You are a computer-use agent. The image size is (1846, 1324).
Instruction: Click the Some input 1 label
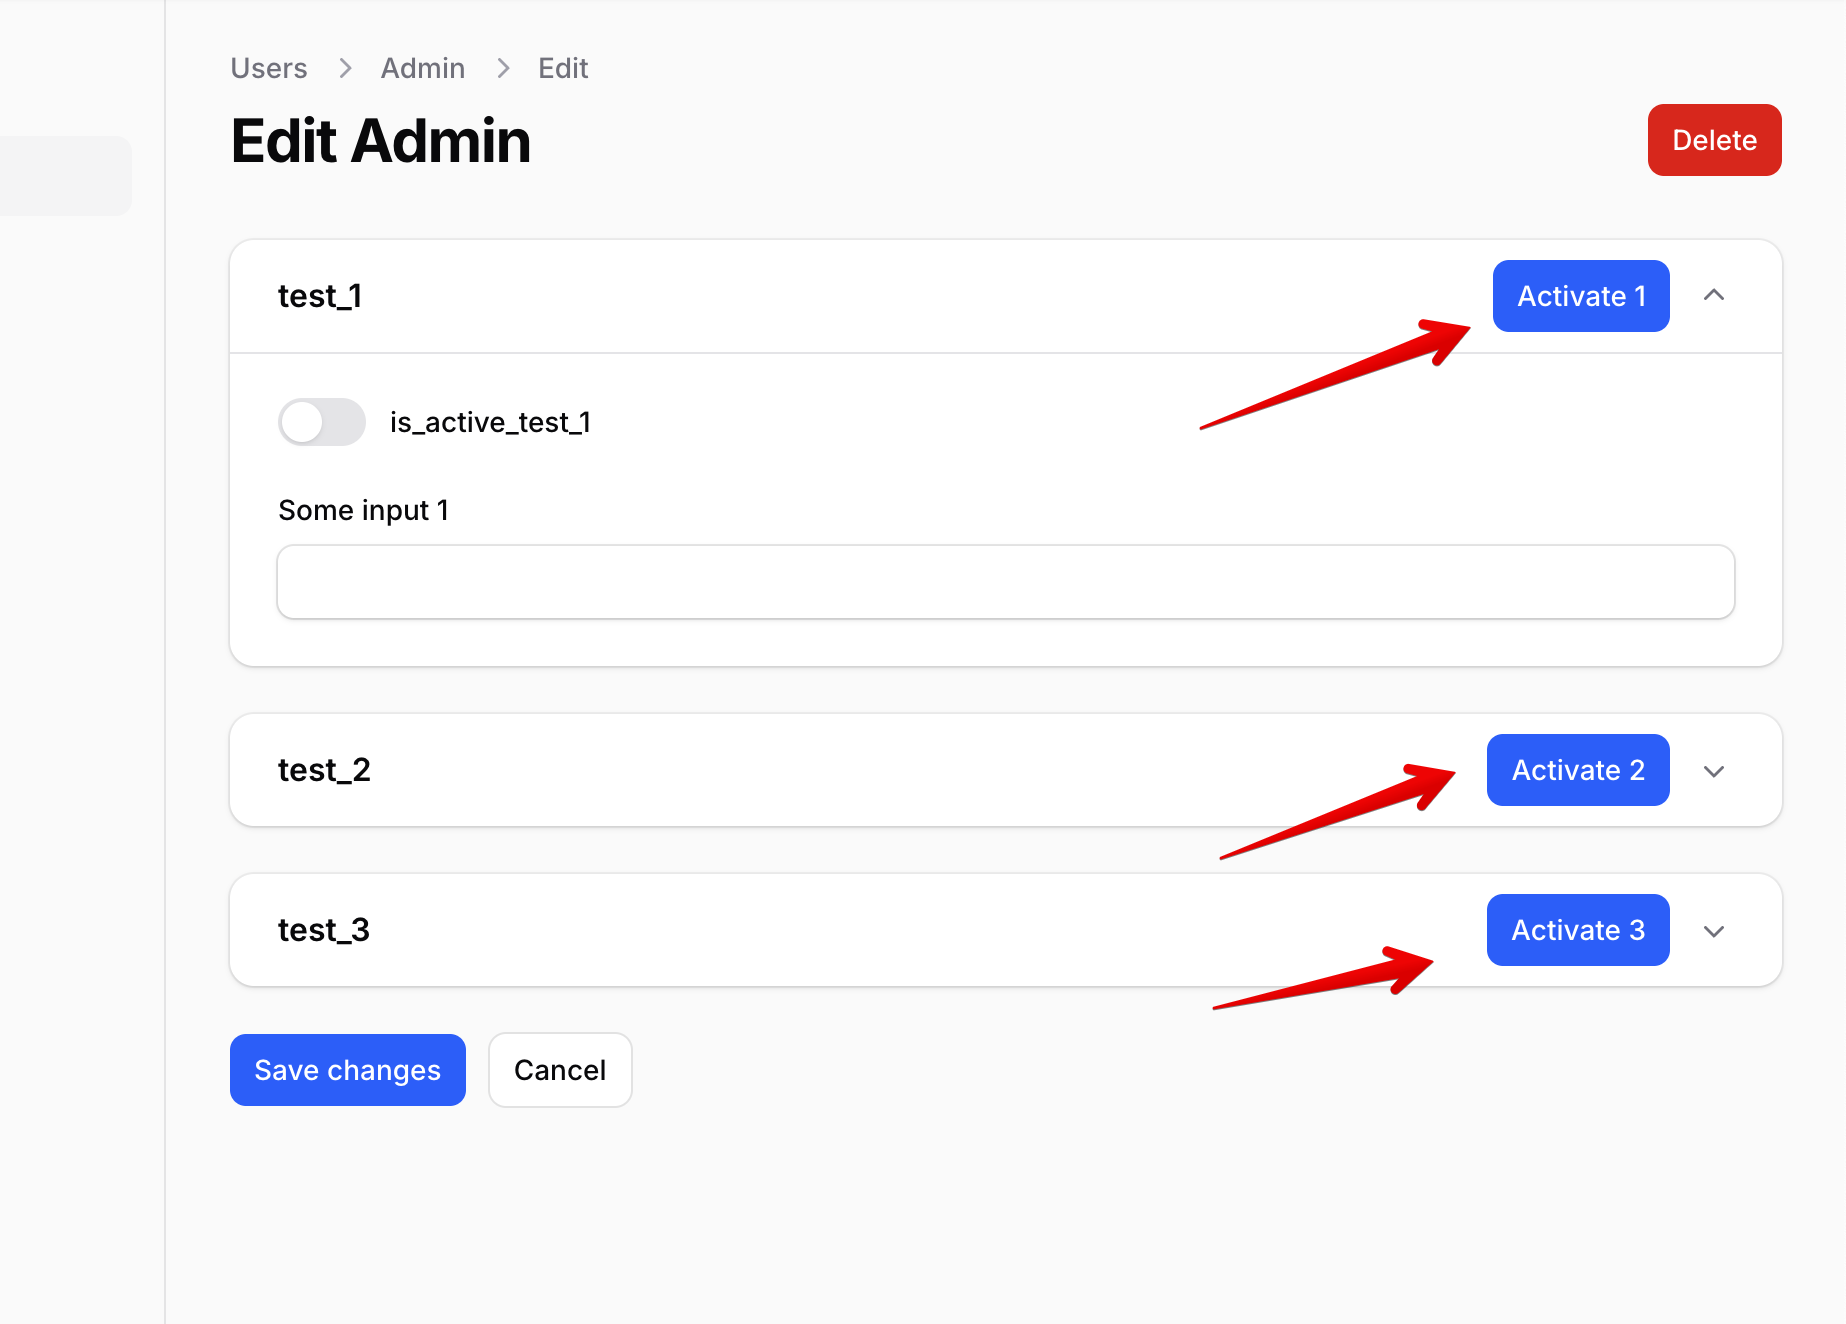tap(363, 510)
